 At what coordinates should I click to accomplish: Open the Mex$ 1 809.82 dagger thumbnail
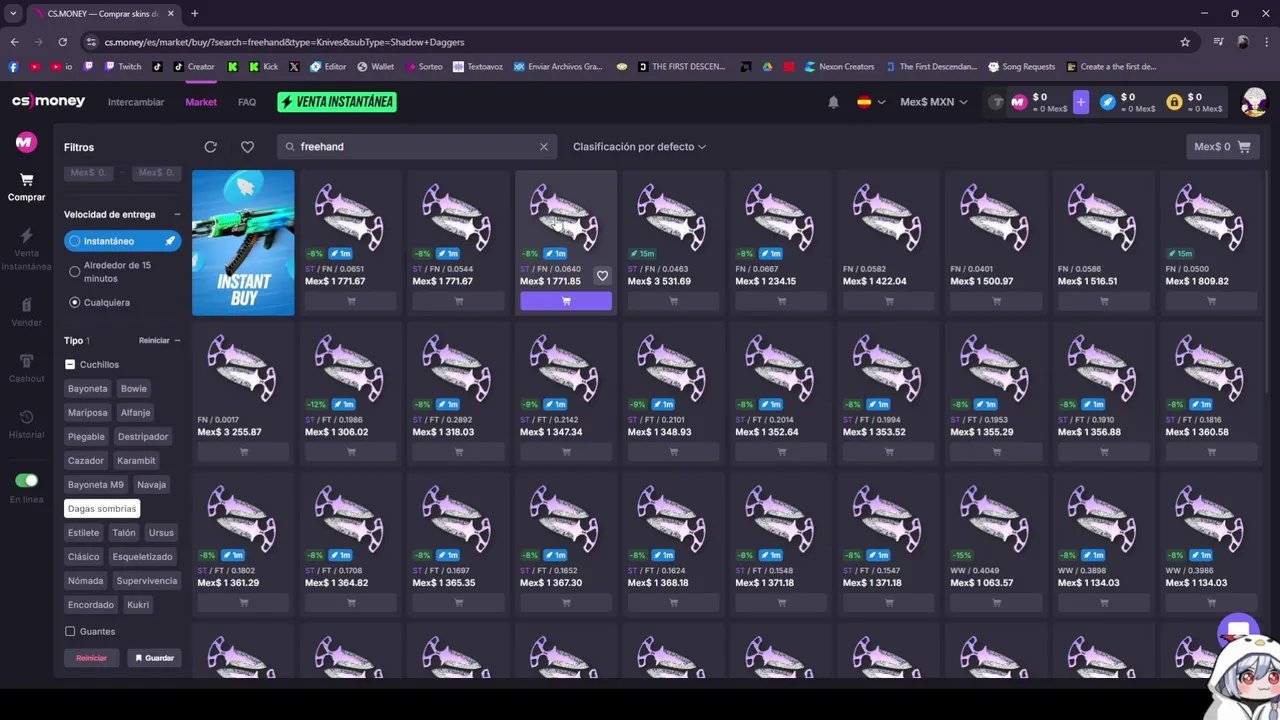[x=1211, y=215]
